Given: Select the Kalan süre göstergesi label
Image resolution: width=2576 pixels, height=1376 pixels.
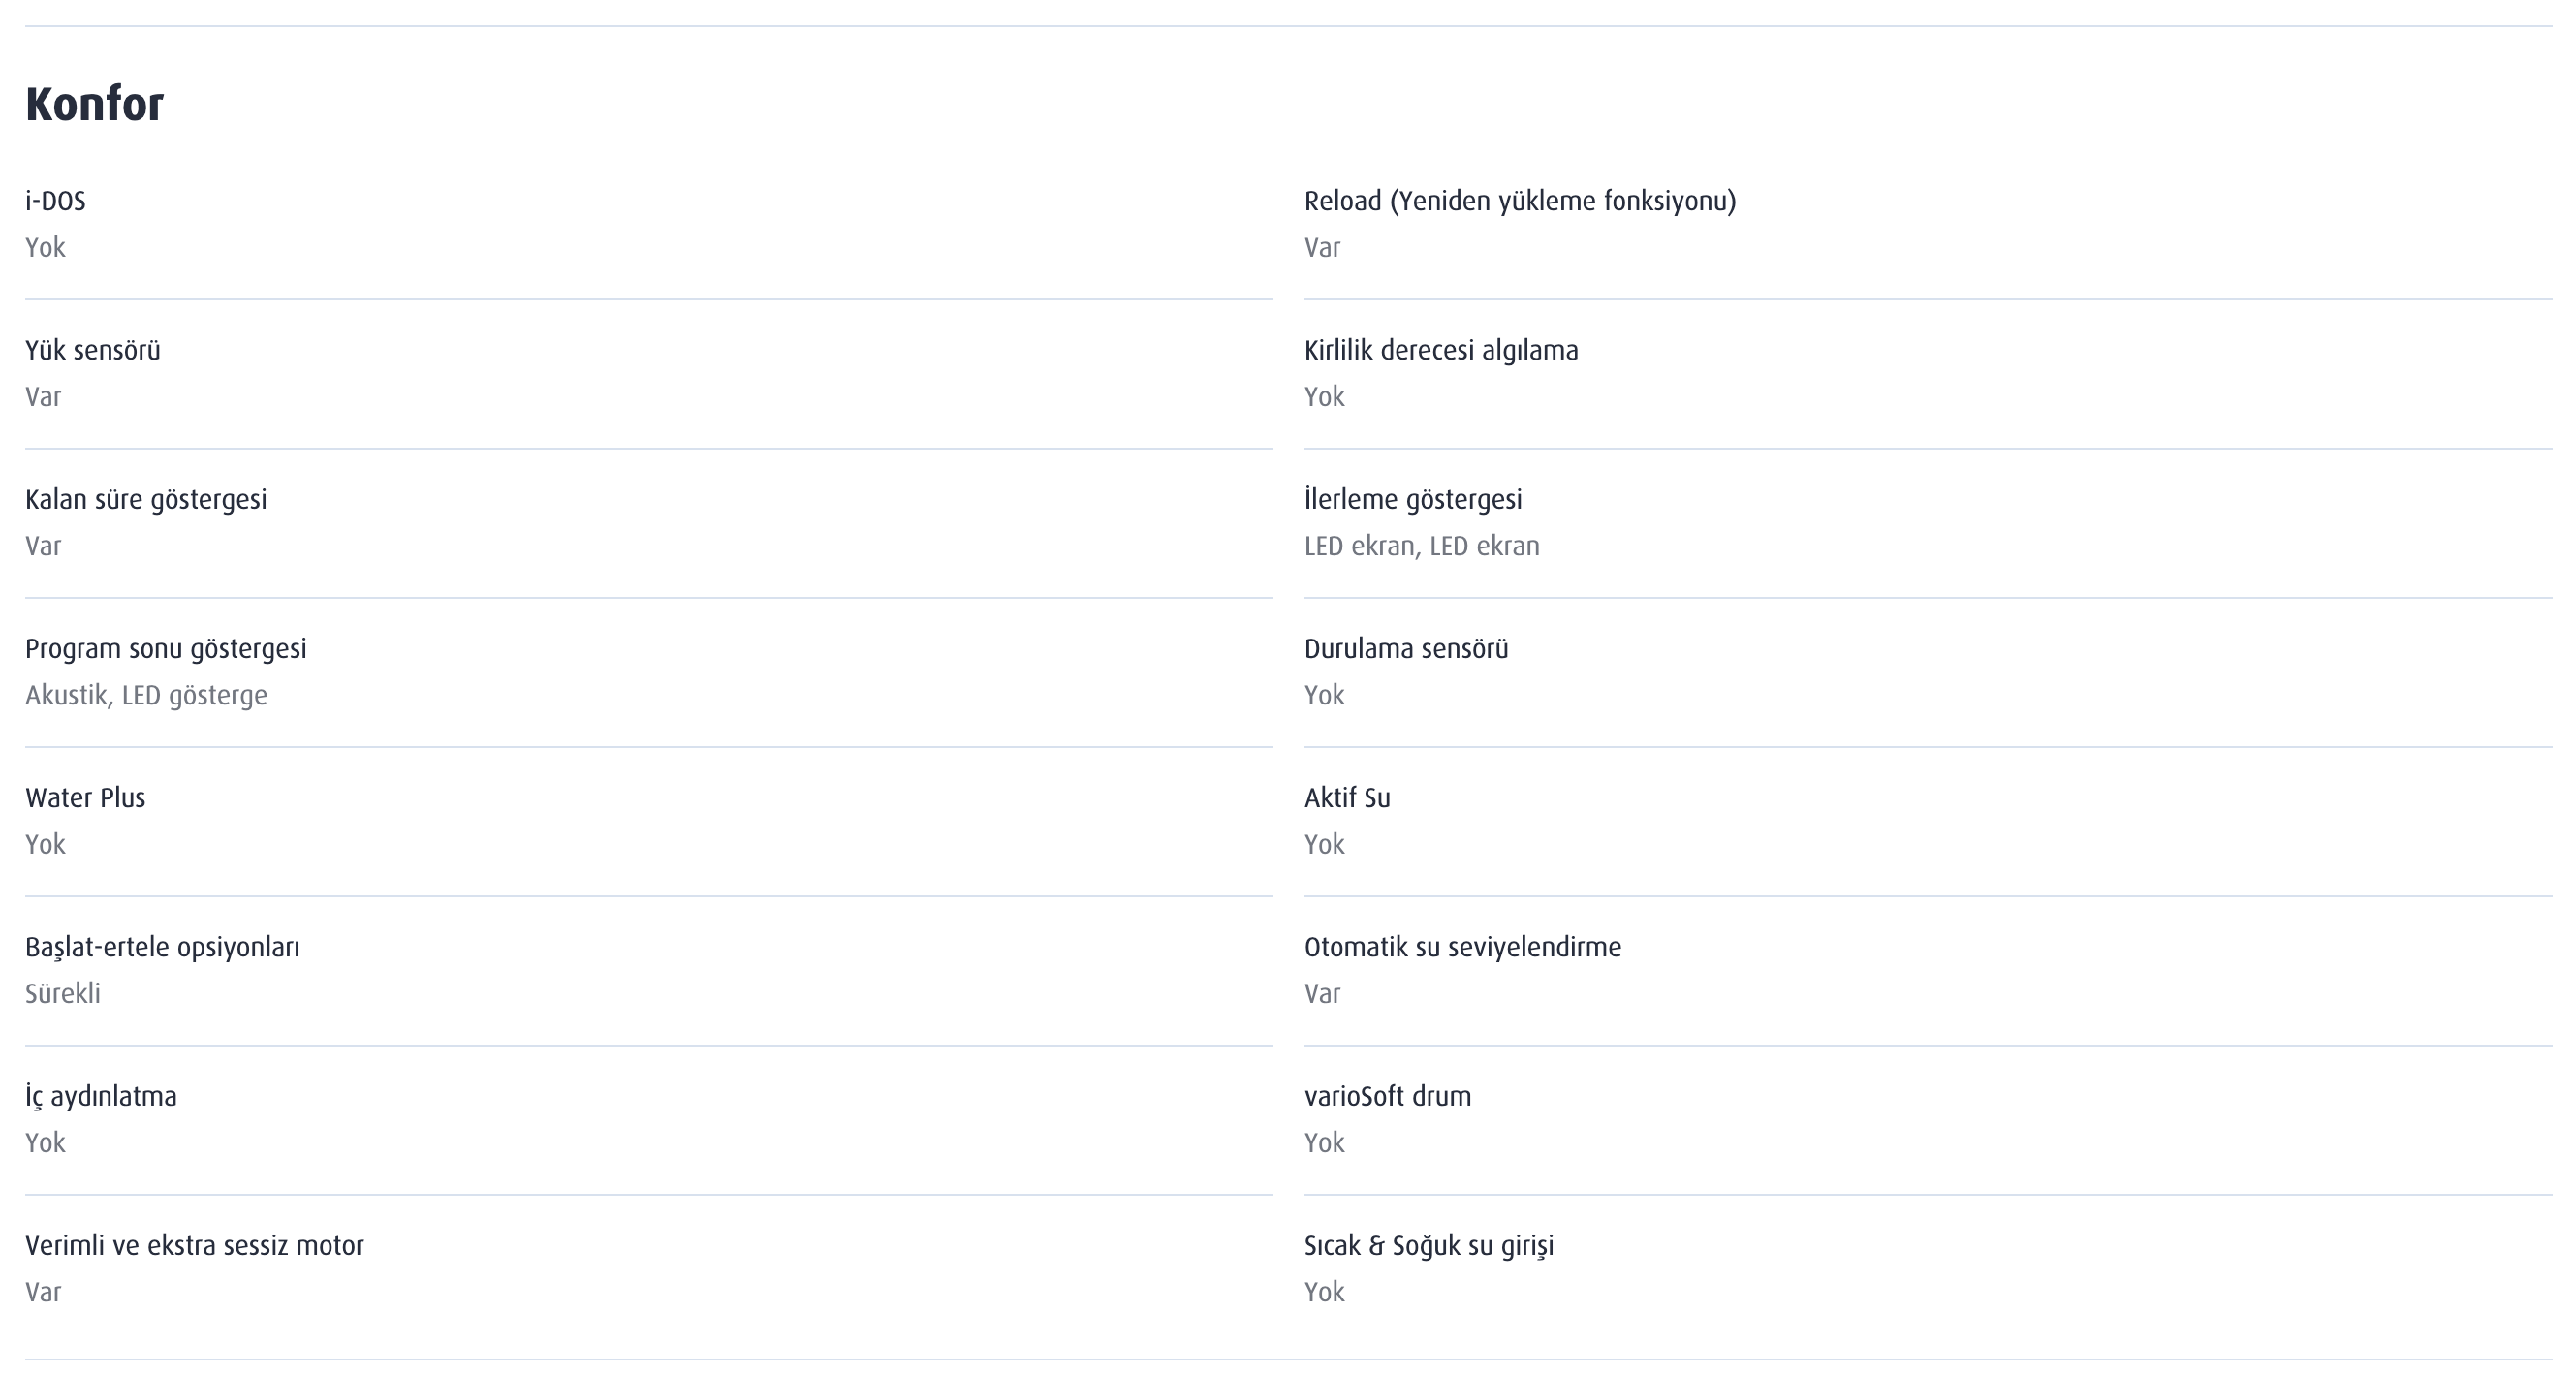Looking at the screenshot, I should tap(145, 499).
